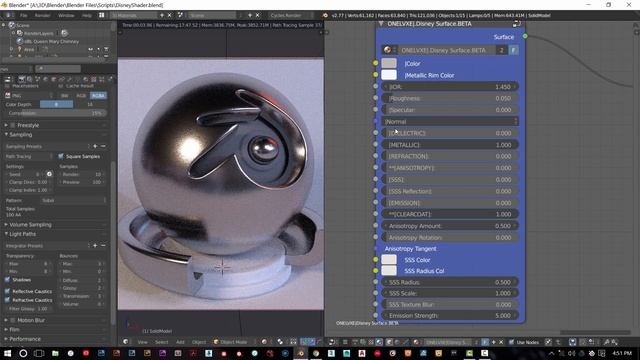Open the Render menu
Viewport: 640px width, 360px height.
(42, 15)
